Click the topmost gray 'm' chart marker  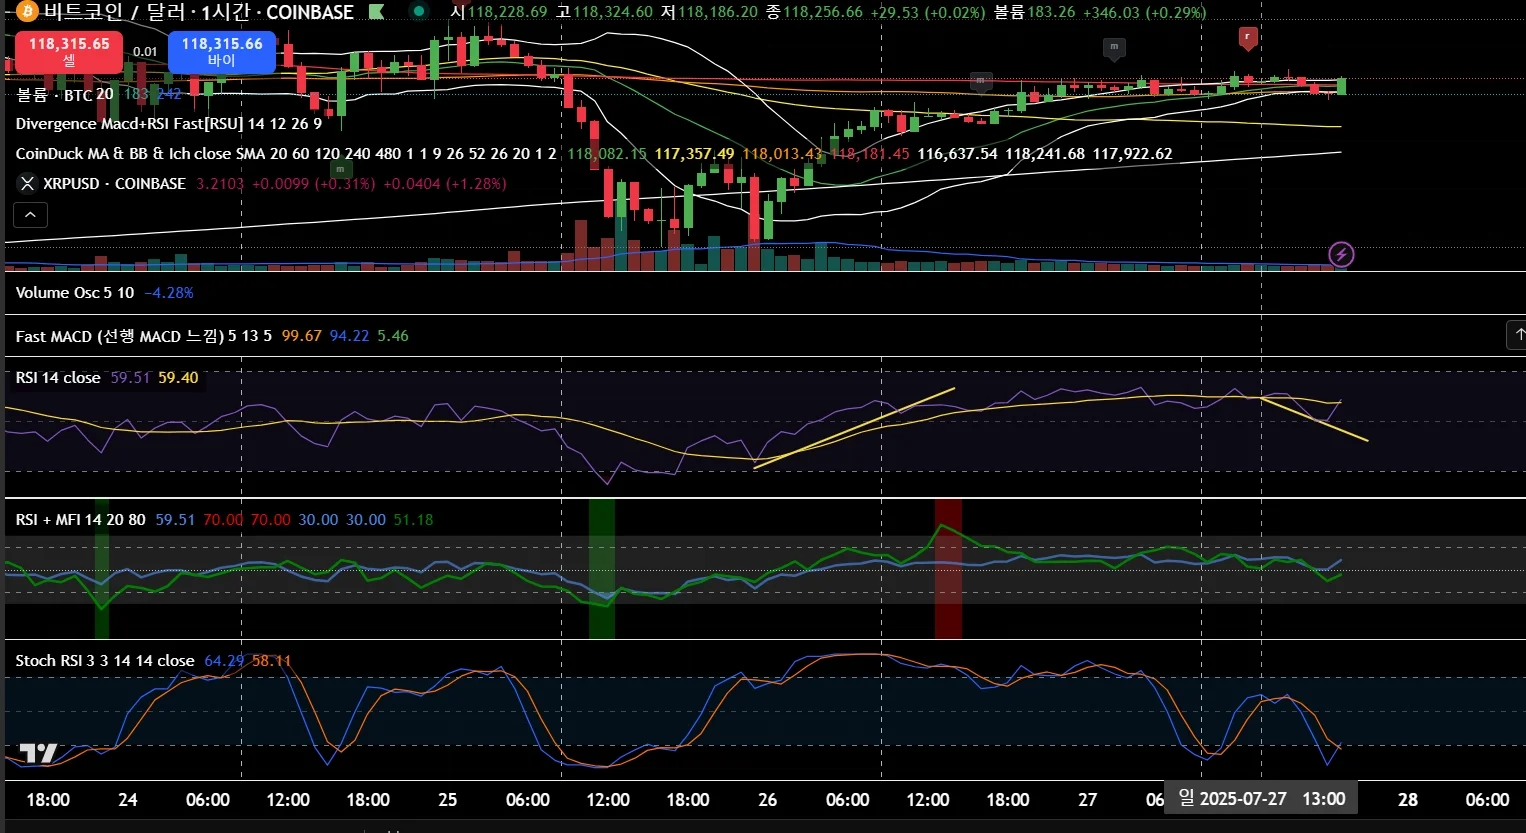[1114, 48]
